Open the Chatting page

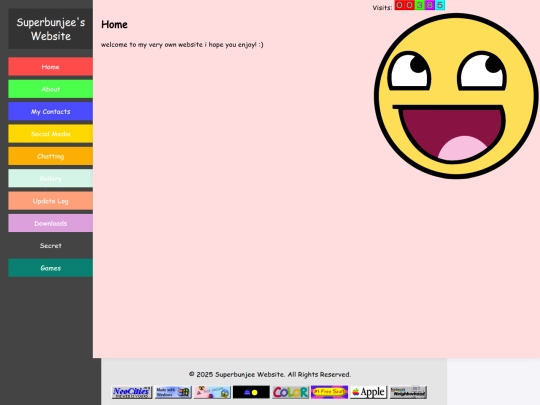click(x=50, y=156)
